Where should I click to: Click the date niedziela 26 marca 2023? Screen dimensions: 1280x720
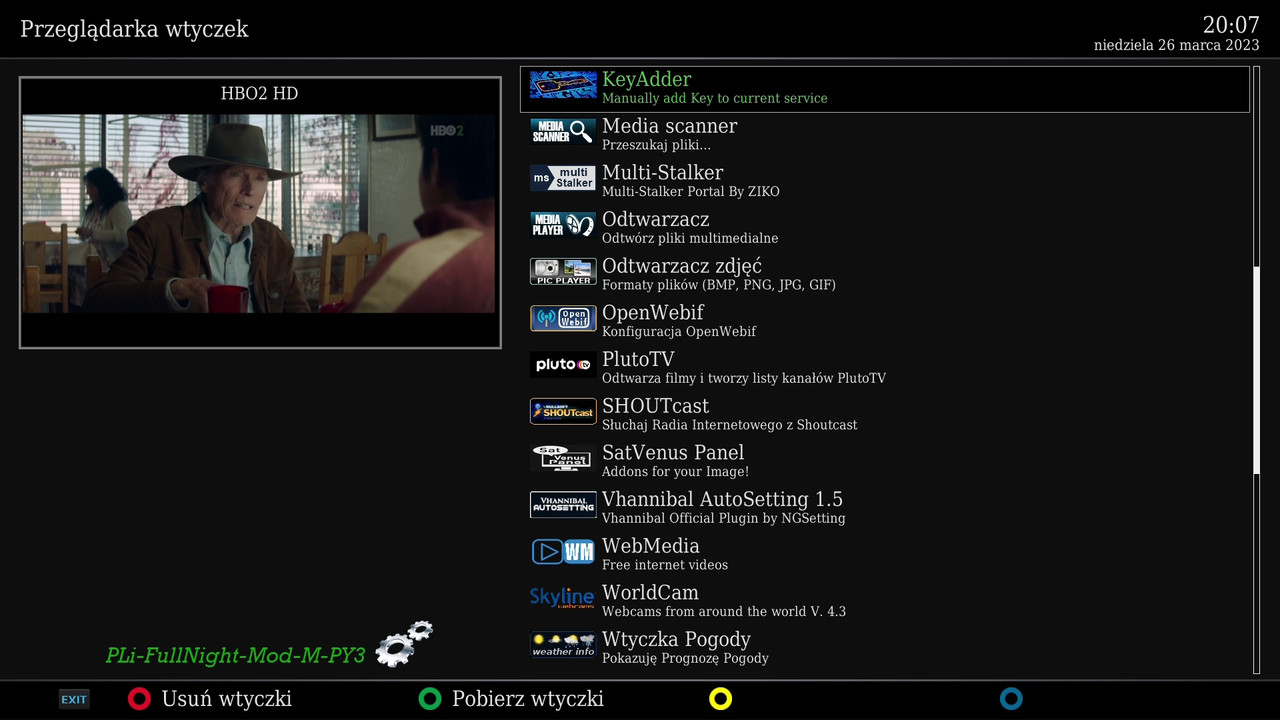tap(1177, 45)
